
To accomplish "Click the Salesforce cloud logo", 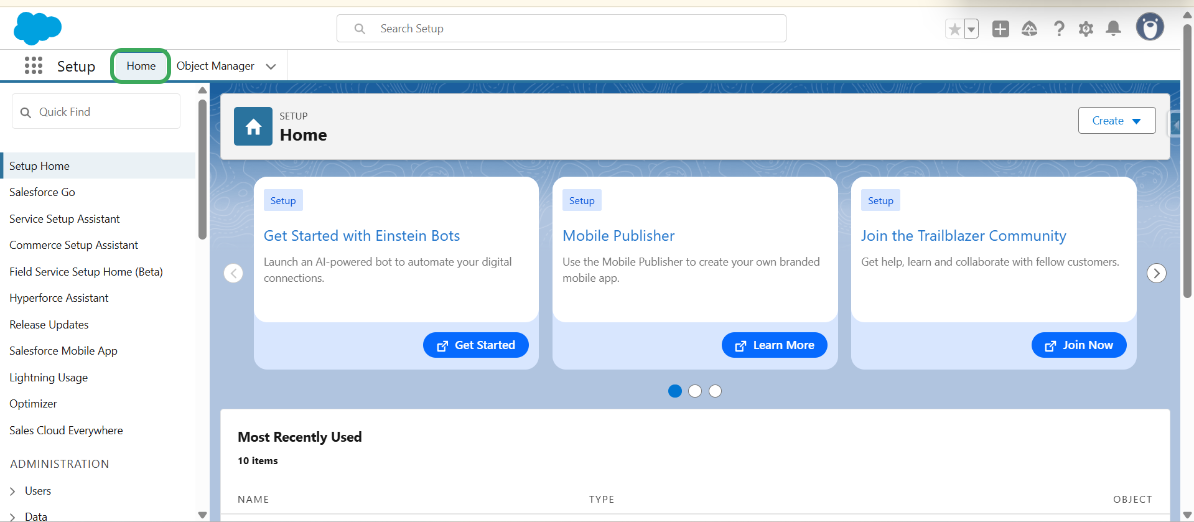I will point(37,29).
